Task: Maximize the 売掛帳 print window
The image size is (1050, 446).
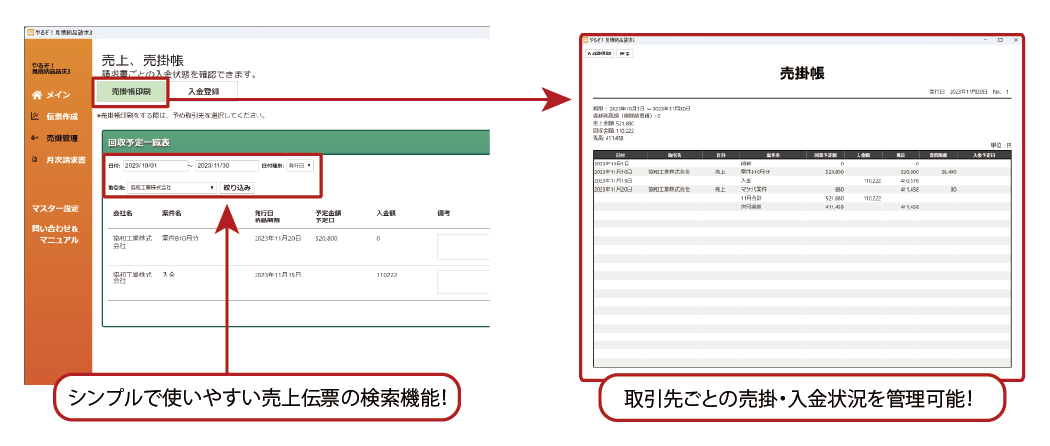Action: click(x=1000, y=40)
